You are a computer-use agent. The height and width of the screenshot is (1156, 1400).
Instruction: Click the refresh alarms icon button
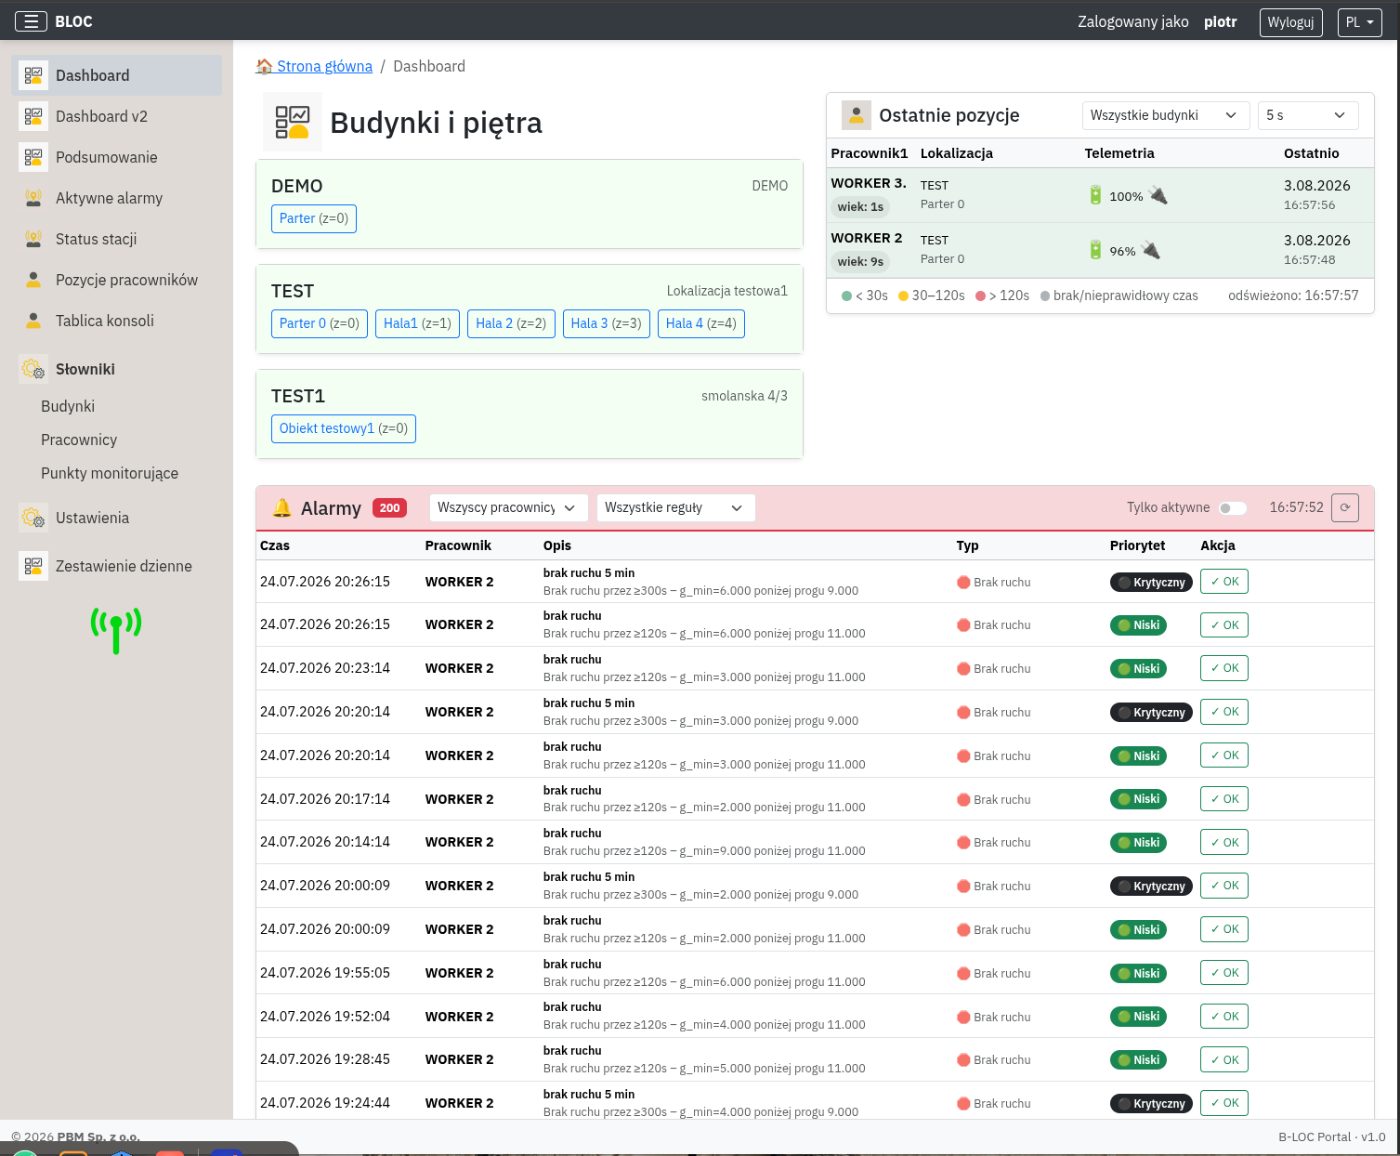click(1345, 508)
